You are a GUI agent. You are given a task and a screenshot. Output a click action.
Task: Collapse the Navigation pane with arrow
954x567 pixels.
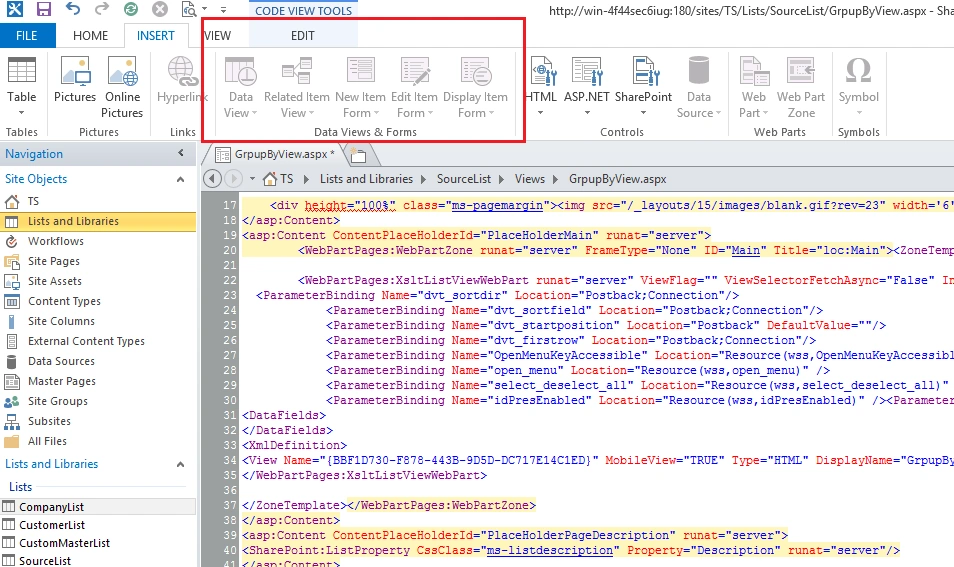[x=181, y=153]
